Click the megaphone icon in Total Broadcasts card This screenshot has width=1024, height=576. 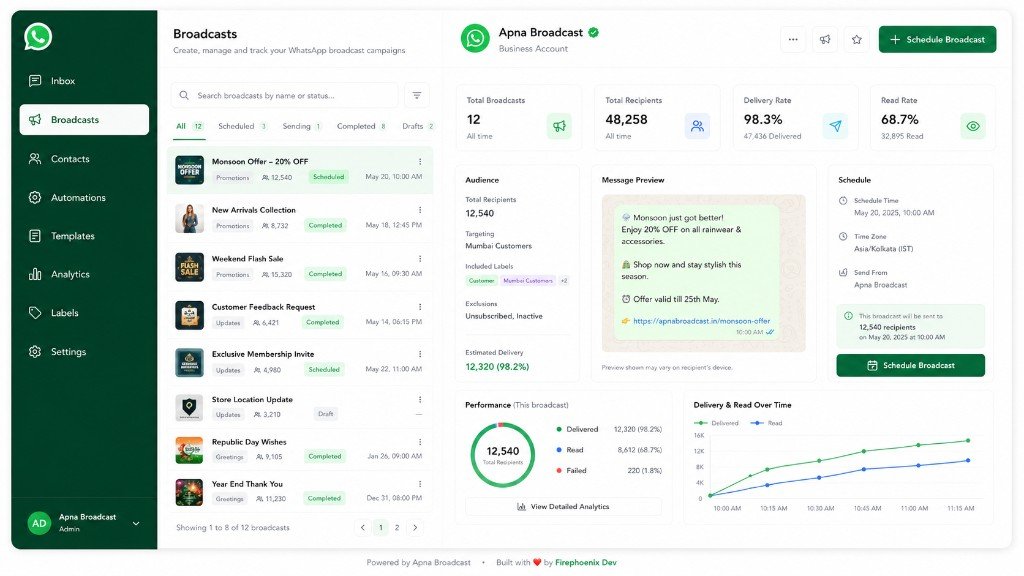tap(559, 126)
